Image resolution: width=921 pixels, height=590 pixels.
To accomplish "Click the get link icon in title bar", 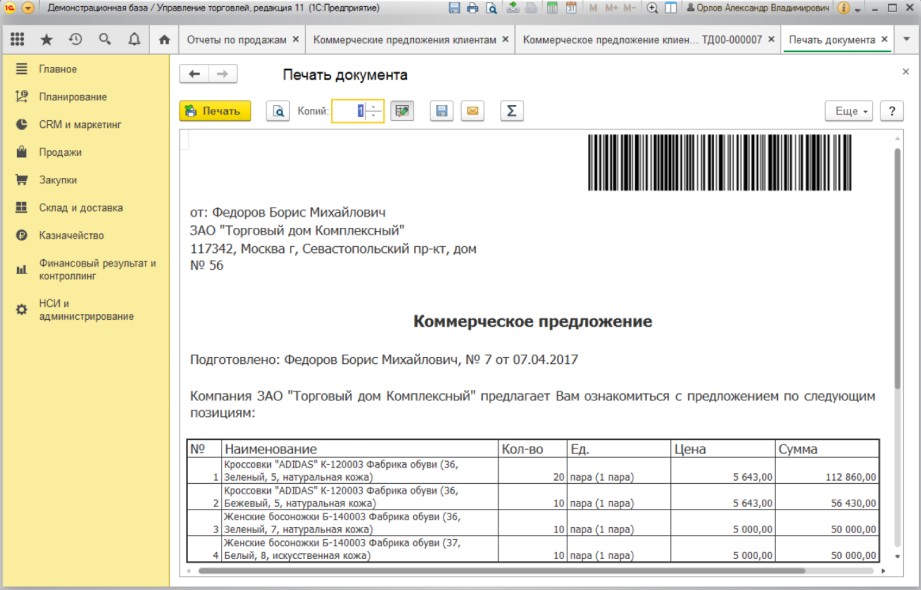I will tap(513, 8).
